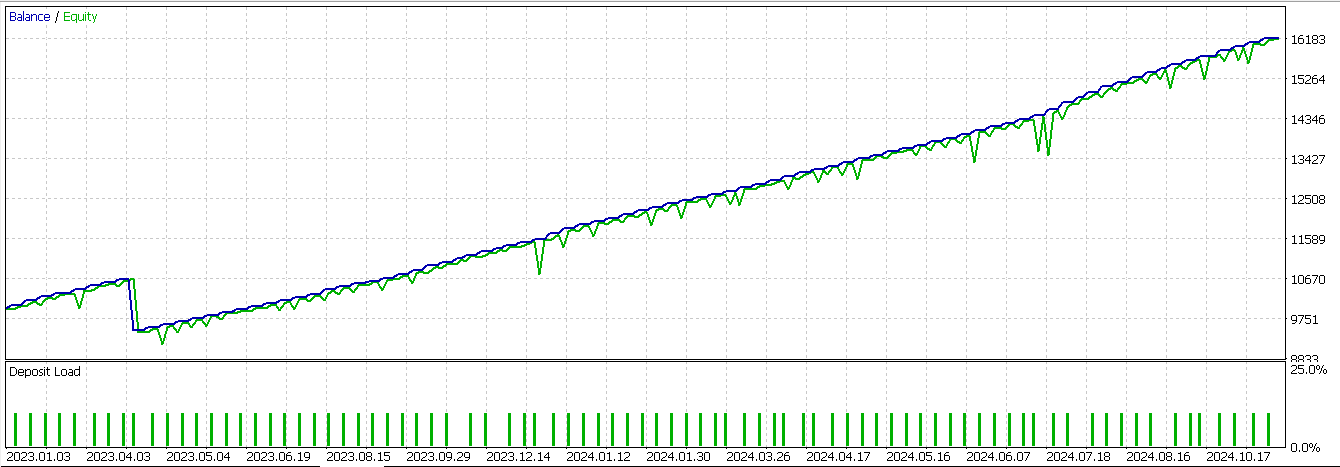The image size is (1340, 467).
Task: Click the 2024.04.17 date label
Action: 838,457
